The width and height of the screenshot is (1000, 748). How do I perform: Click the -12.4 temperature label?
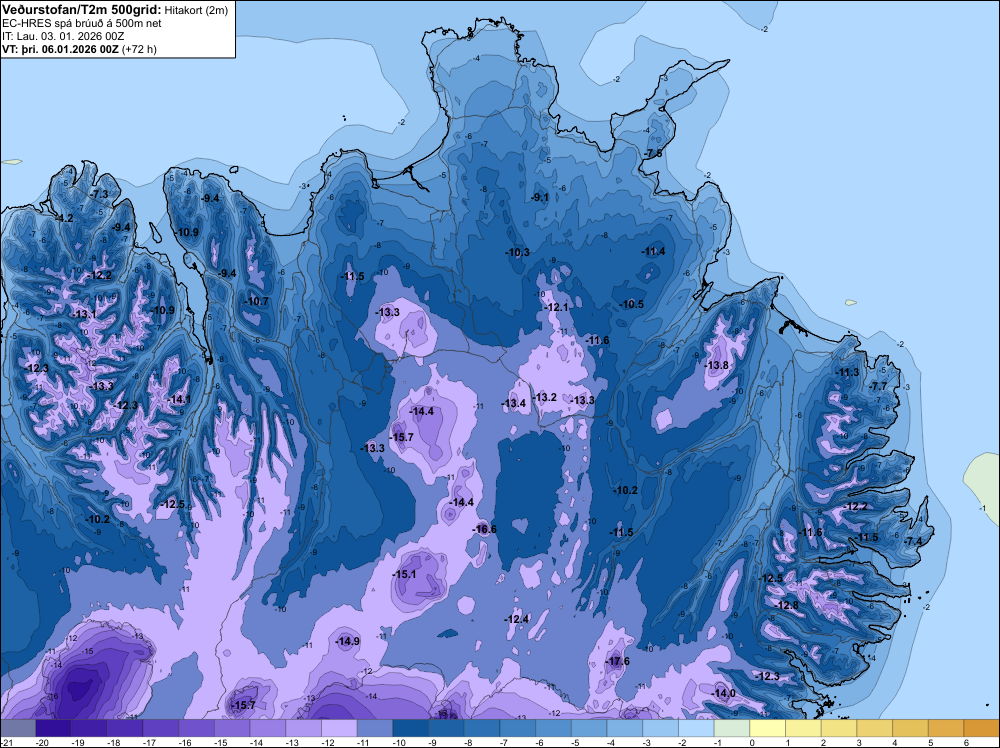point(517,619)
